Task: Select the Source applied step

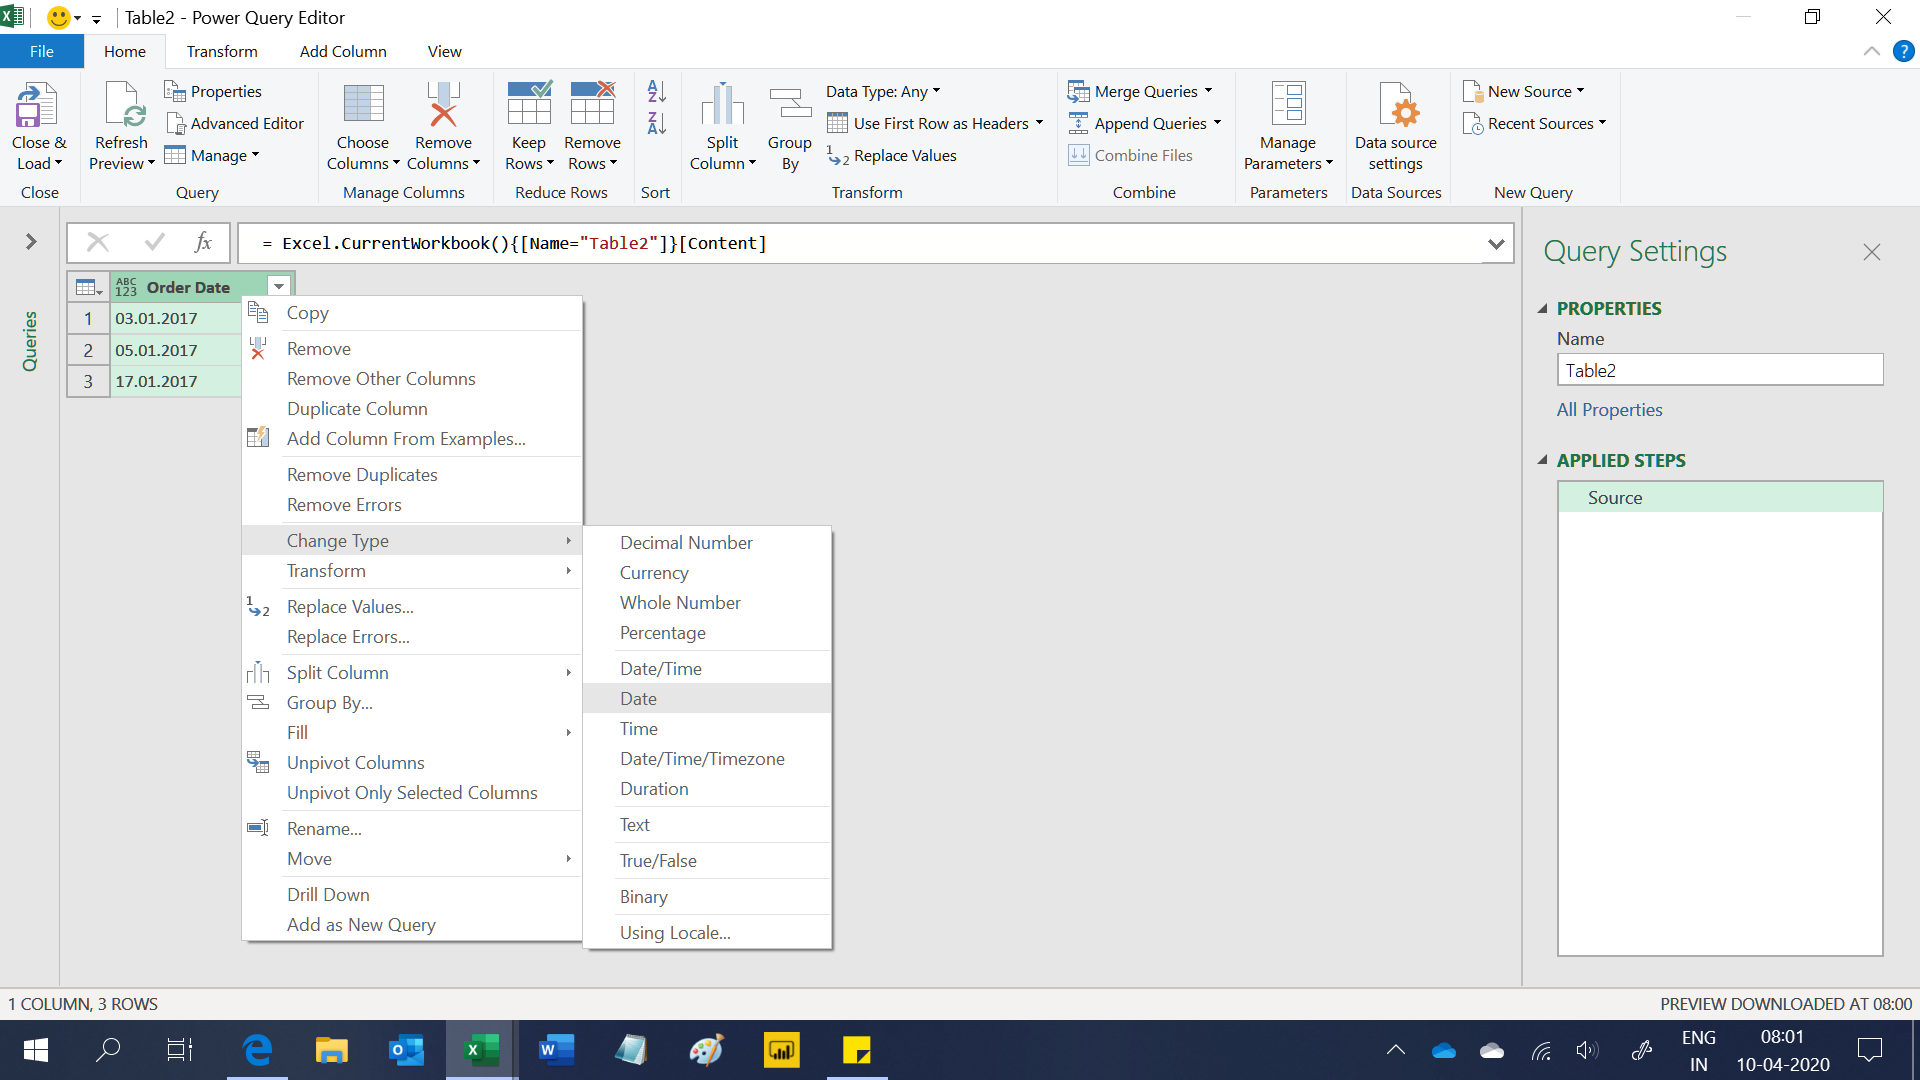Action: (x=1720, y=497)
